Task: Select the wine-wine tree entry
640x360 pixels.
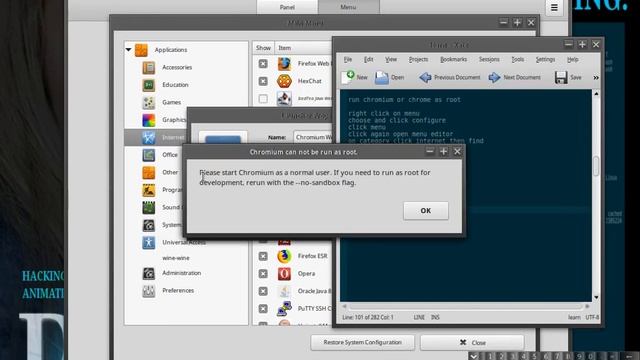Action: coord(176,258)
